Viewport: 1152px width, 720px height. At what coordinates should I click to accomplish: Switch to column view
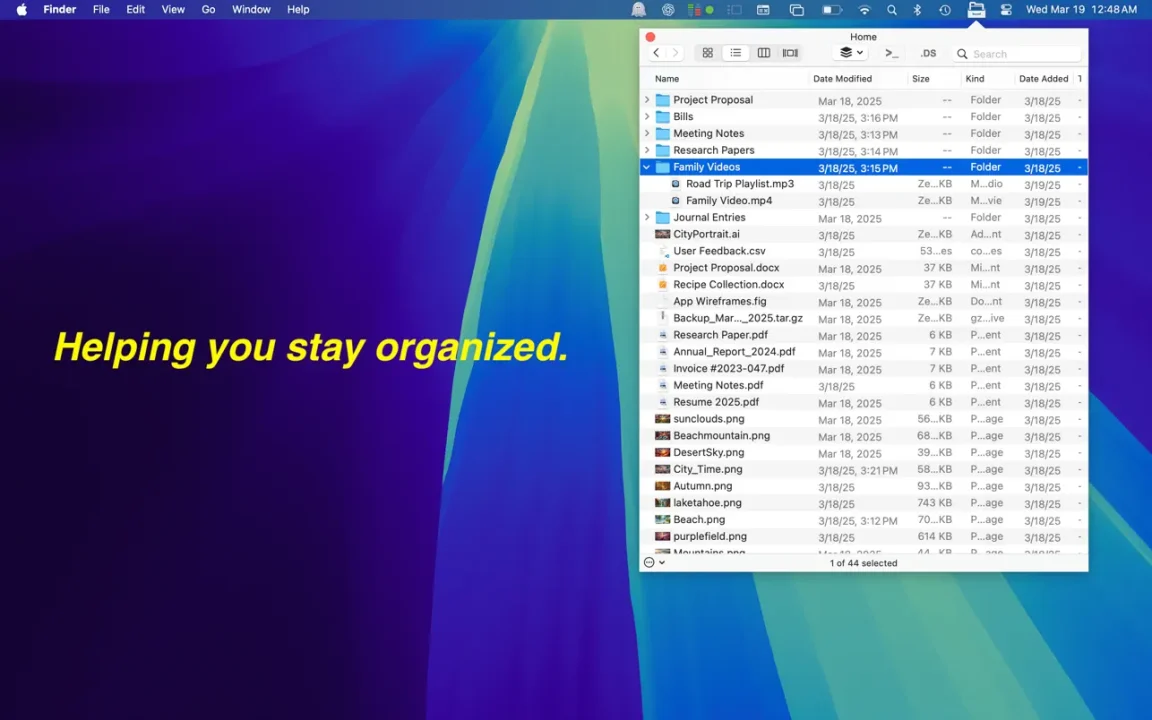[x=763, y=53]
